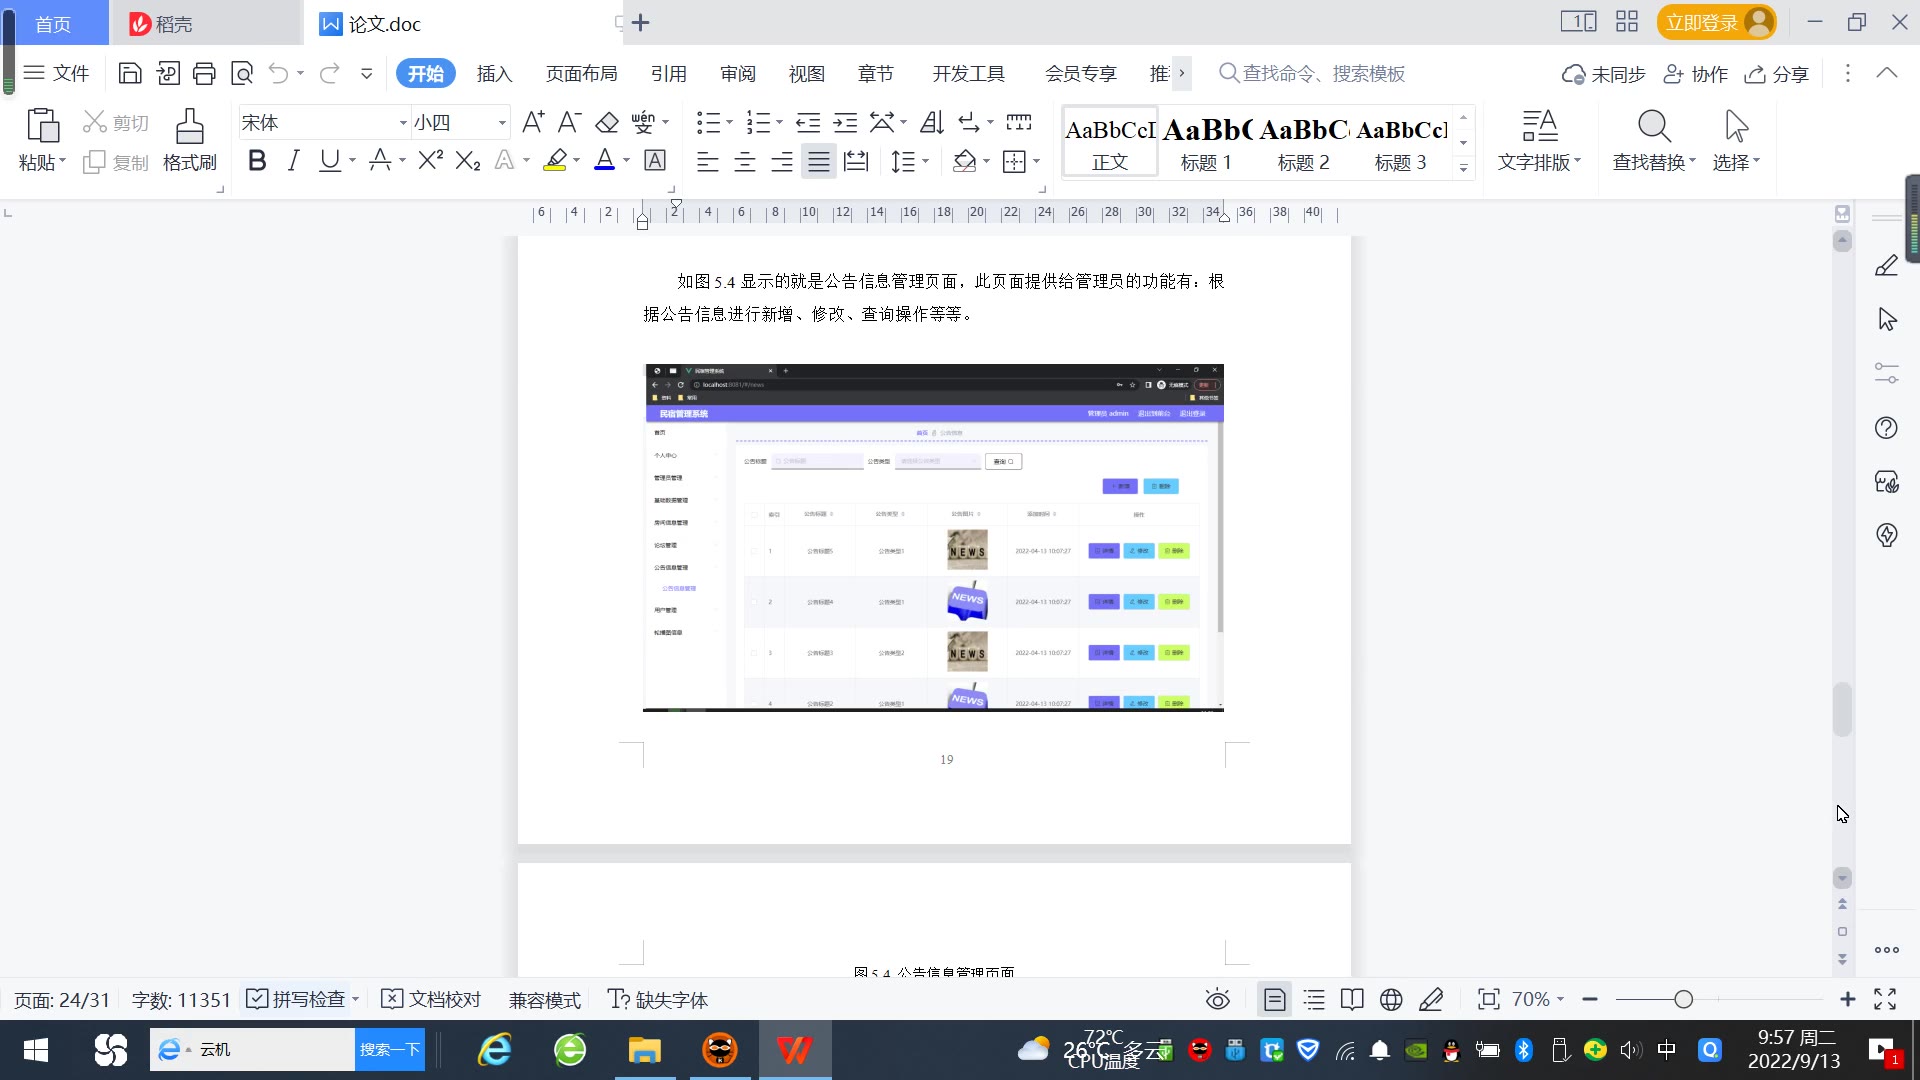
Task: Toggle eye protection mode icon in status bar
Action: [x=1217, y=999]
